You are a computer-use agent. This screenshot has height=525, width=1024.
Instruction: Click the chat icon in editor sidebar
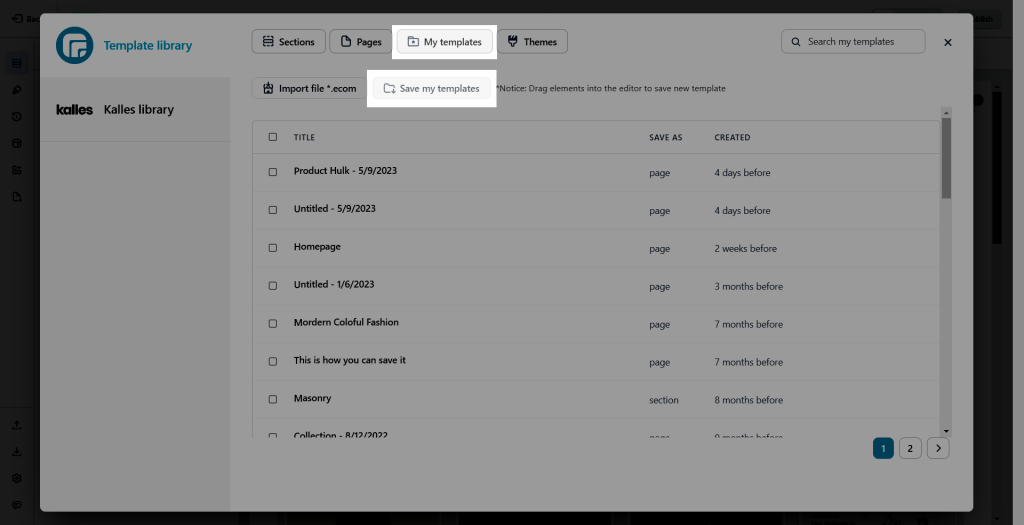(17, 505)
